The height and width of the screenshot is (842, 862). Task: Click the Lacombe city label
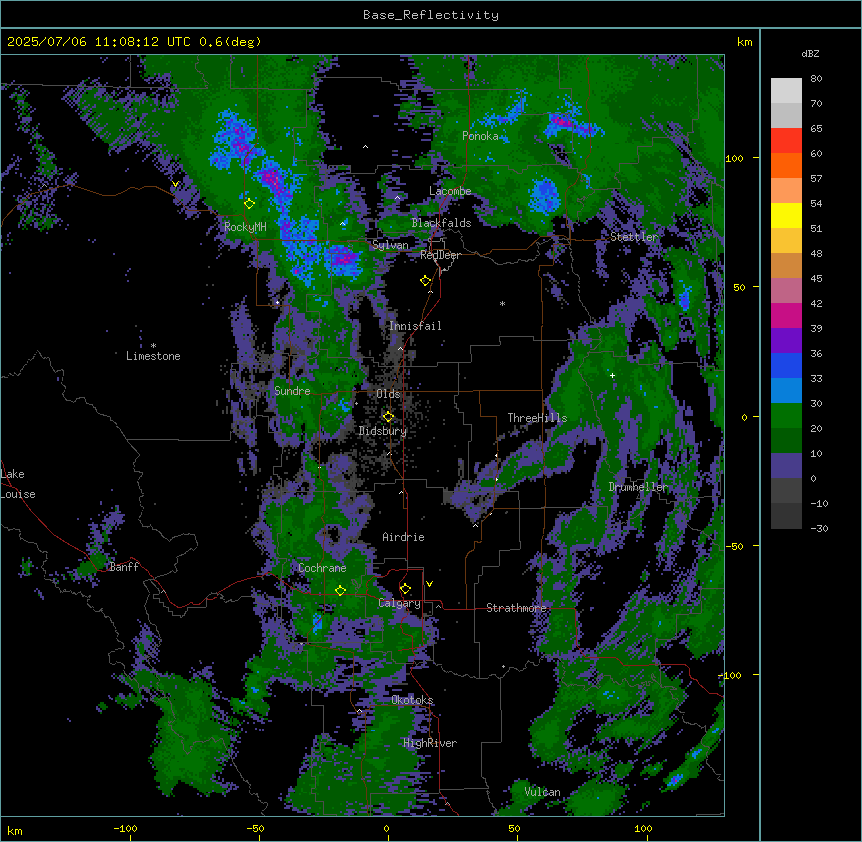pos(450,191)
